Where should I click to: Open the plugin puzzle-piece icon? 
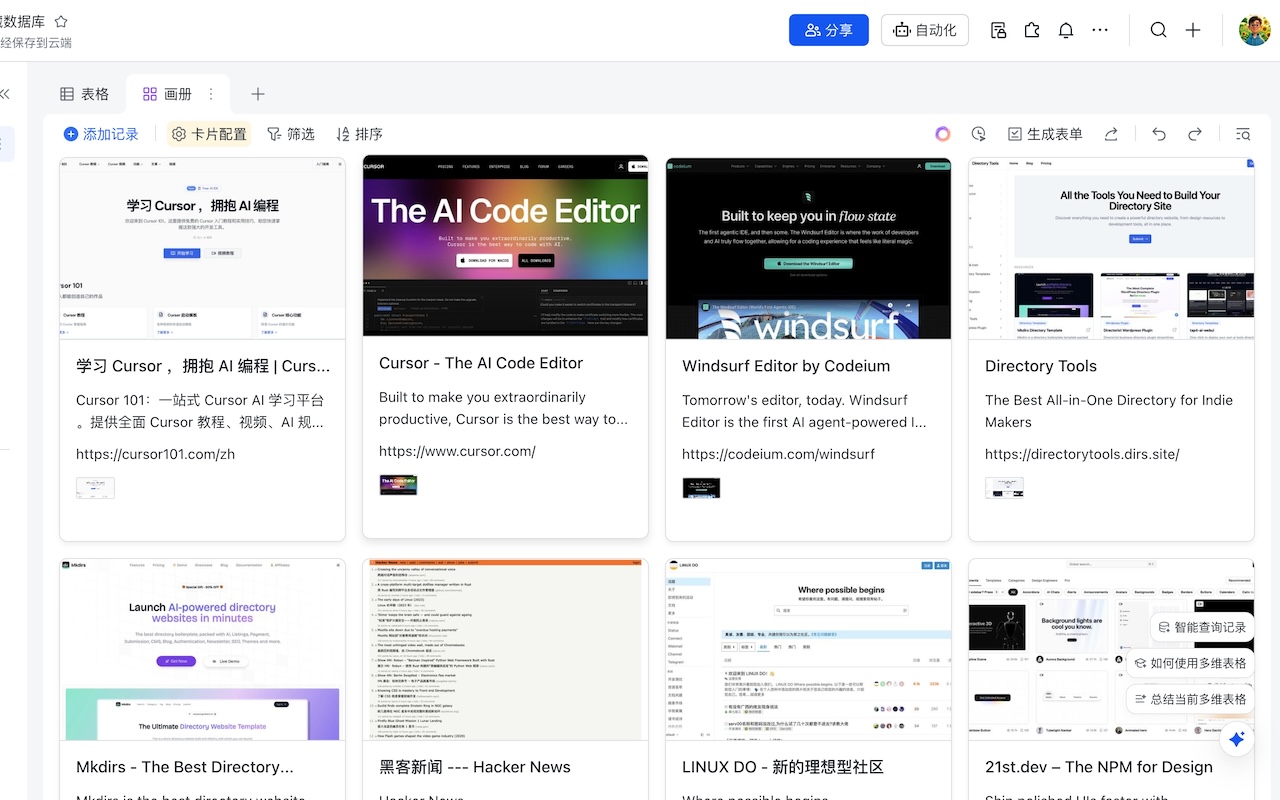(x=1032, y=30)
